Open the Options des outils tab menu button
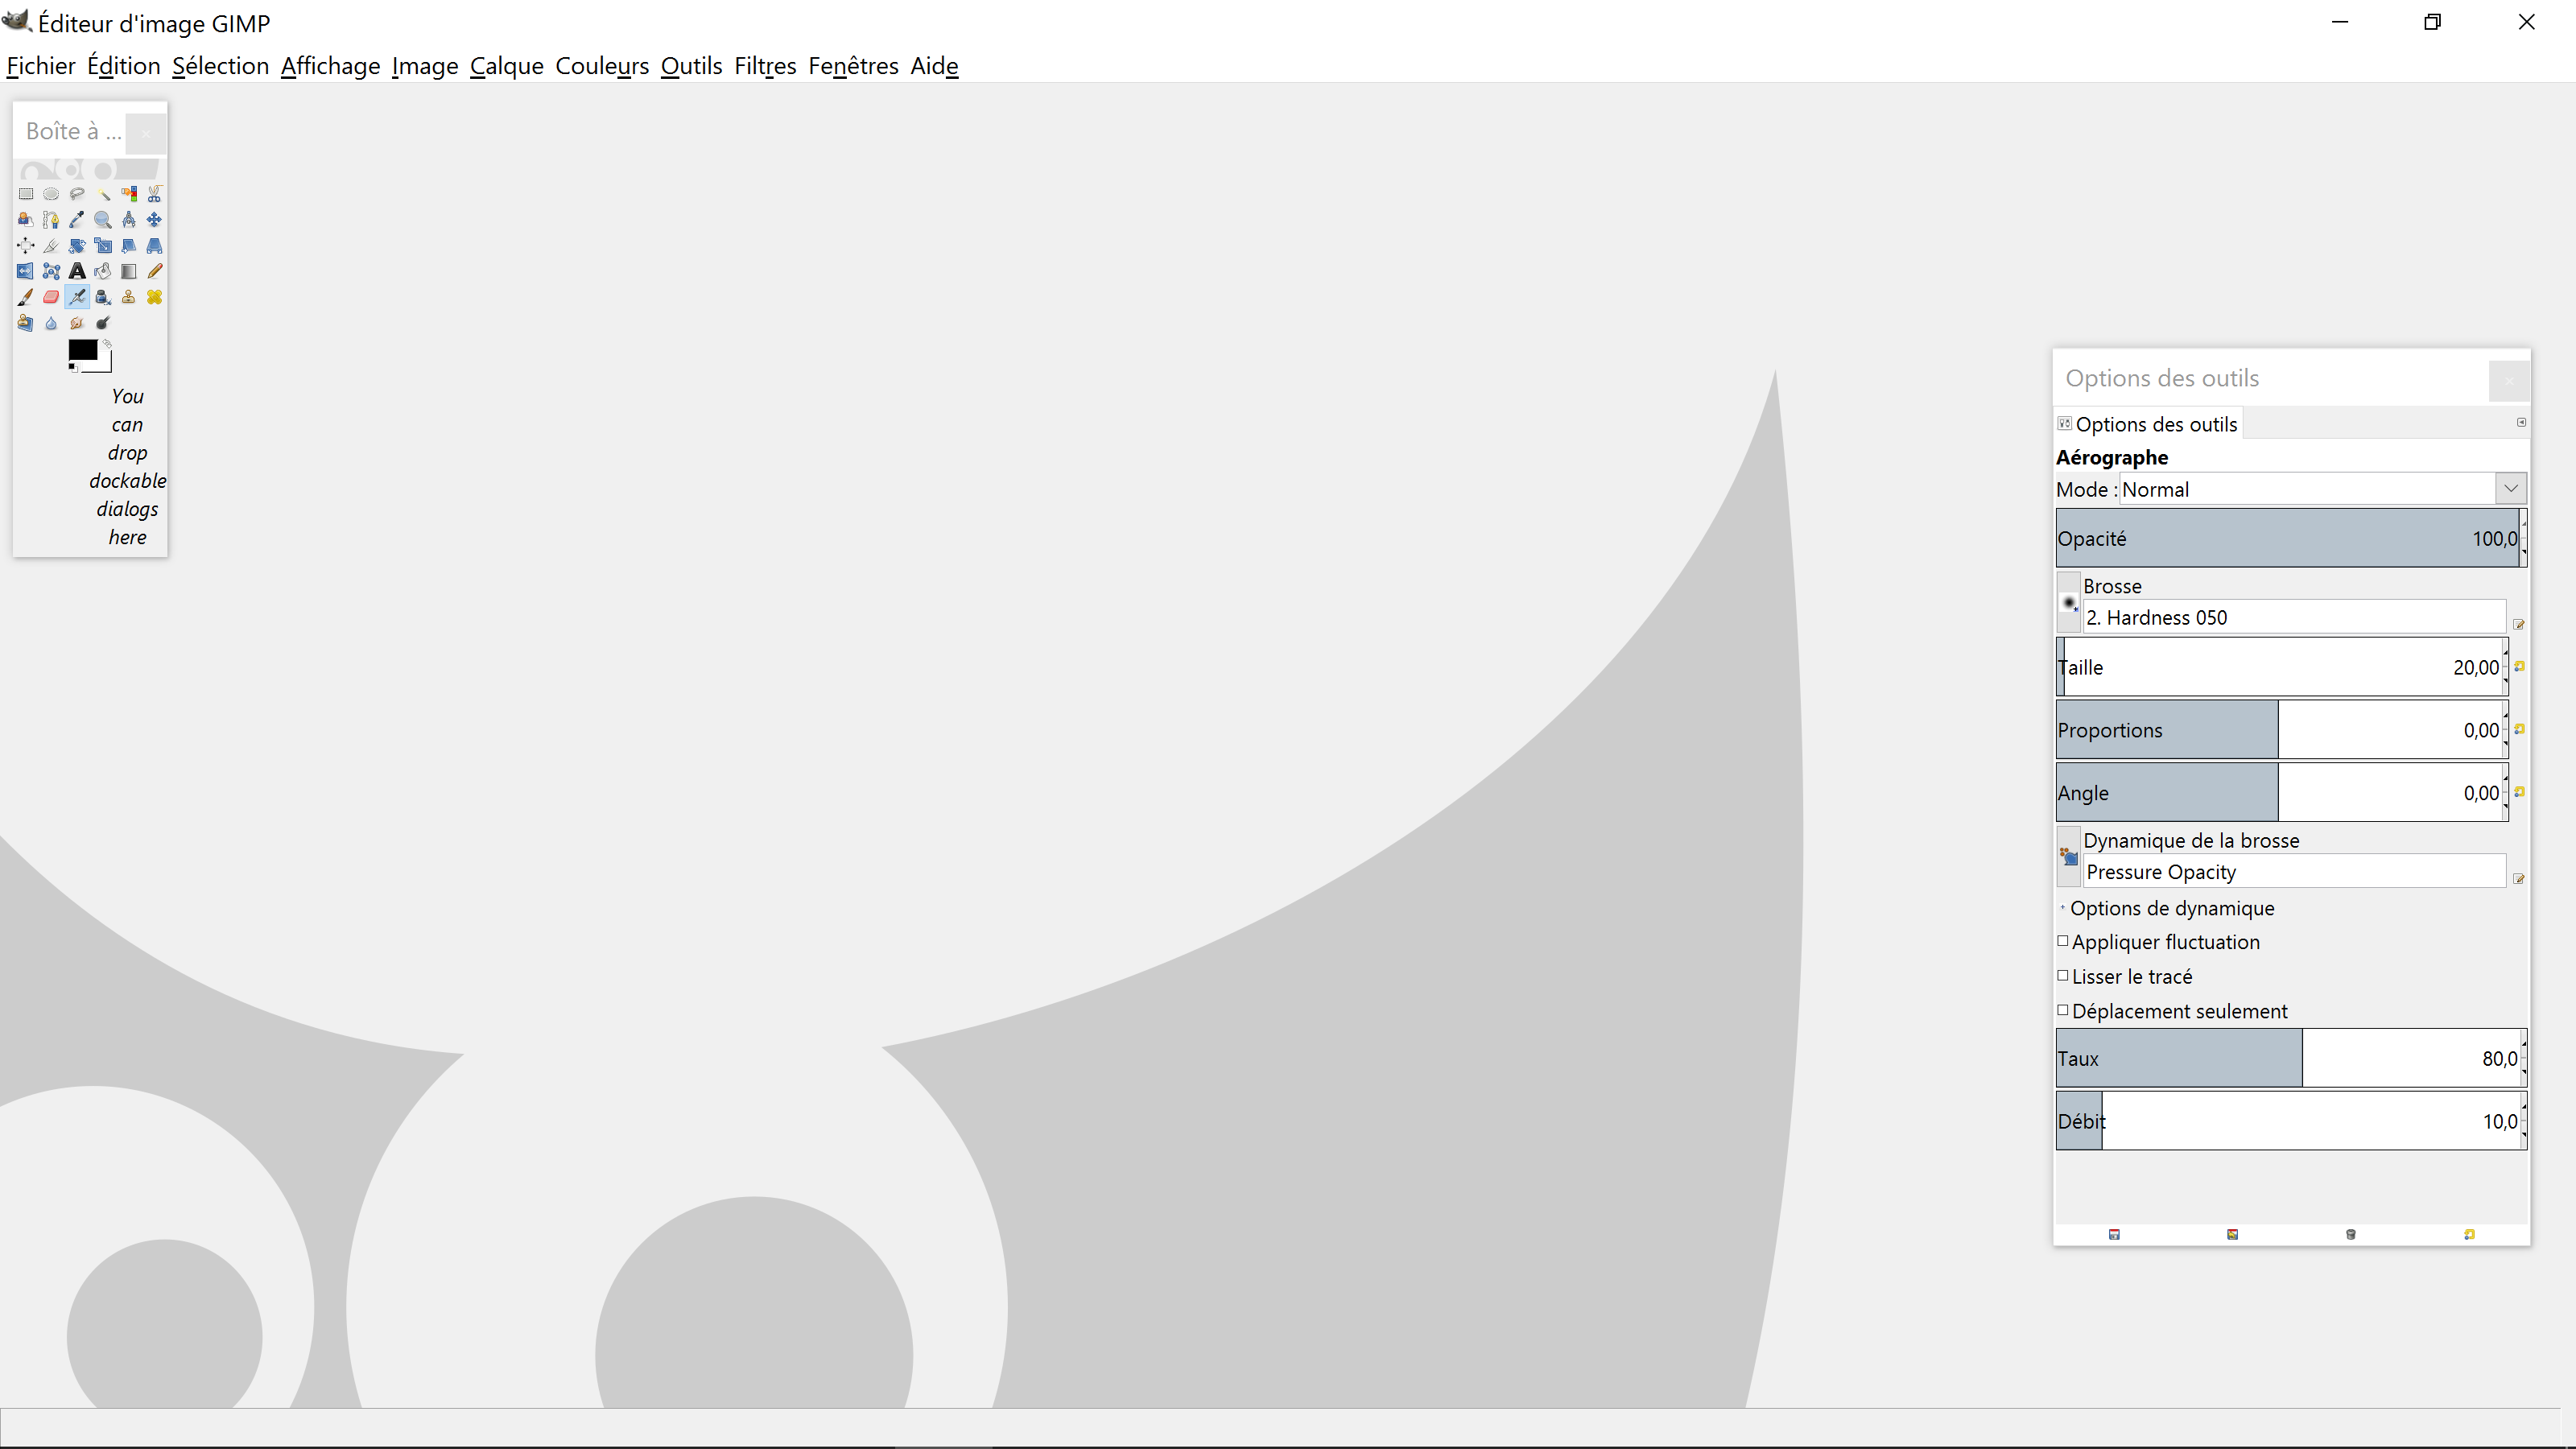The image size is (2576, 1449). click(x=2521, y=422)
